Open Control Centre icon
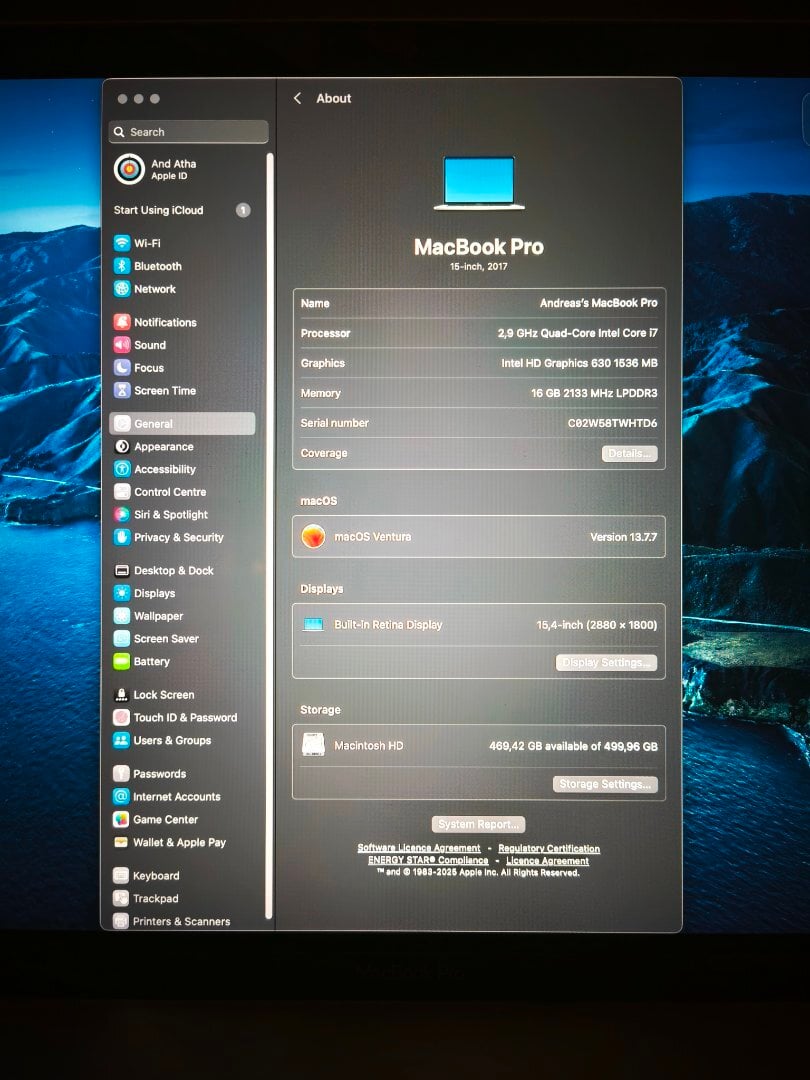This screenshot has height=1080, width=810. [x=122, y=492]
